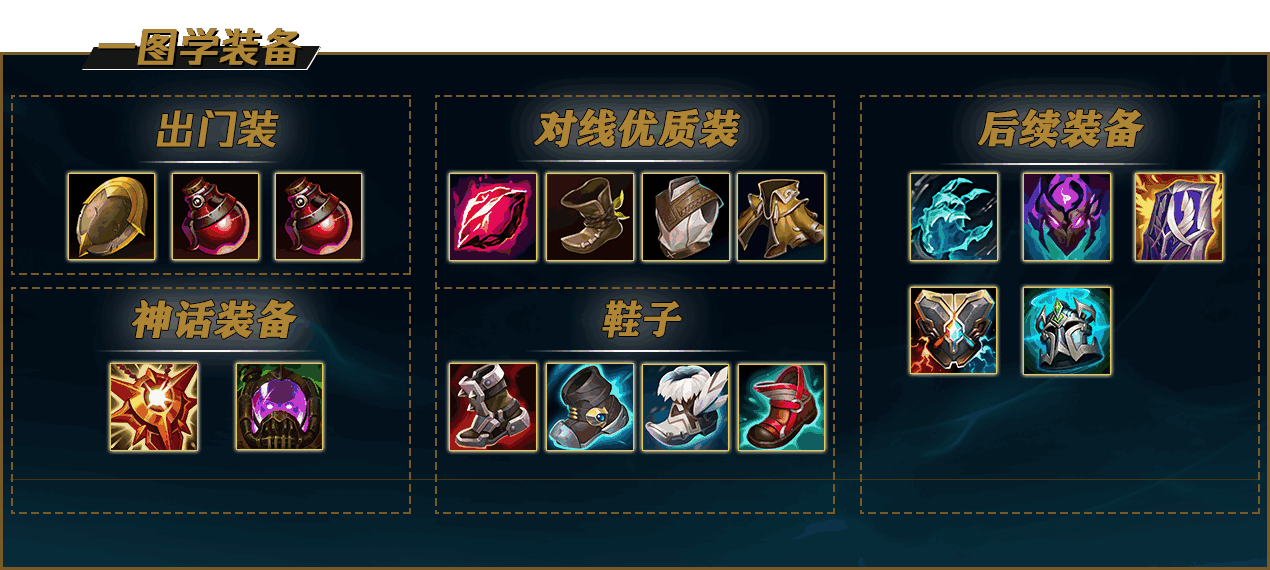Select the red Mobility Boots icon
This screenshot has width=1270, height=570.
point(782,407)
